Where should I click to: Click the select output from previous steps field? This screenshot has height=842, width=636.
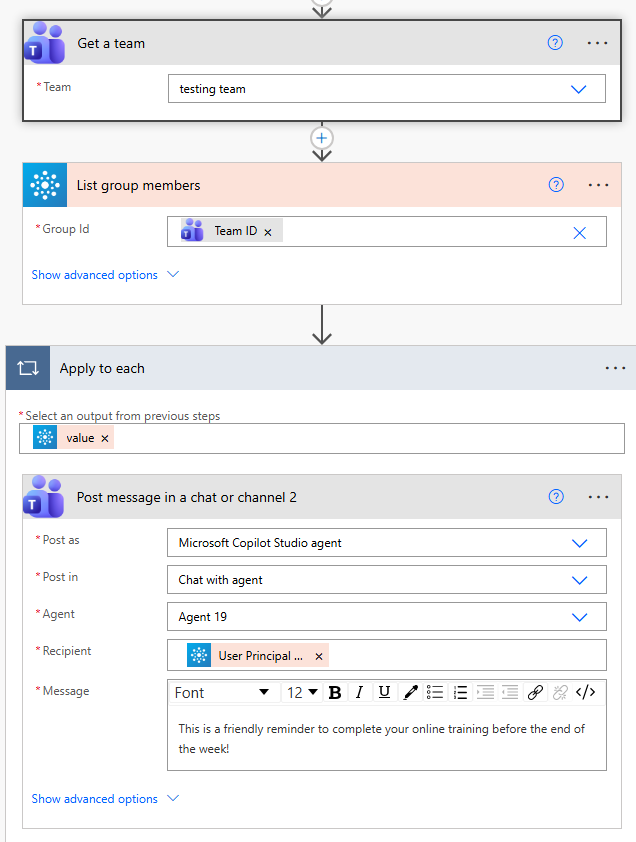(322, 438)
